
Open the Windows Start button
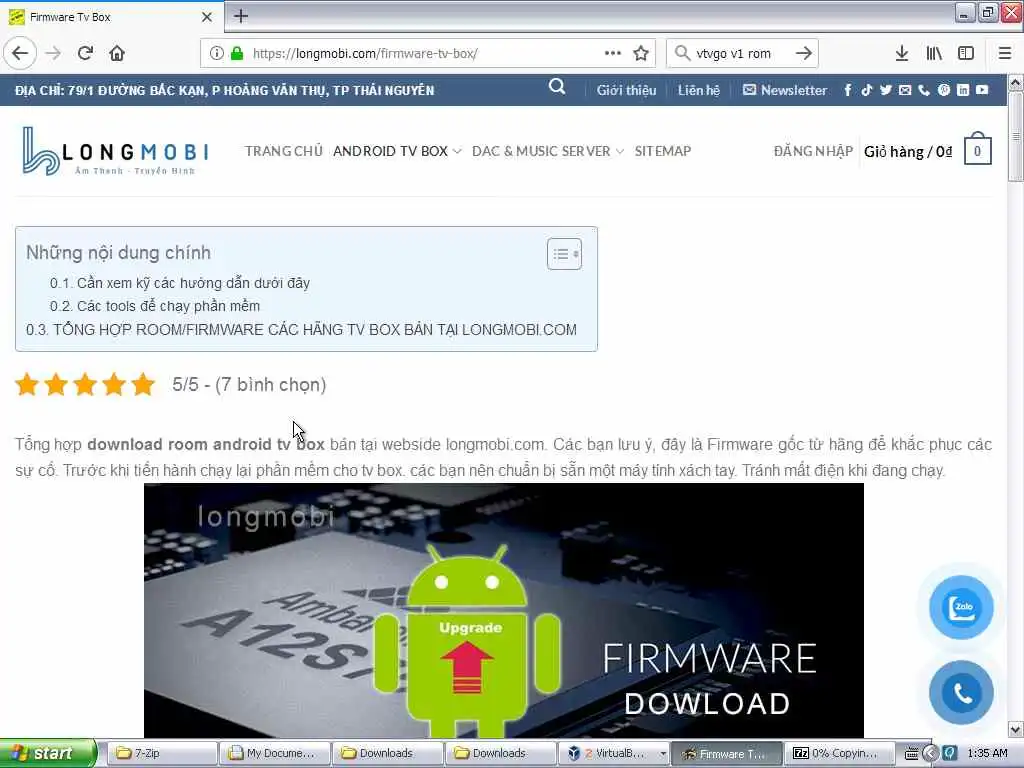click(x=48, y=753)
